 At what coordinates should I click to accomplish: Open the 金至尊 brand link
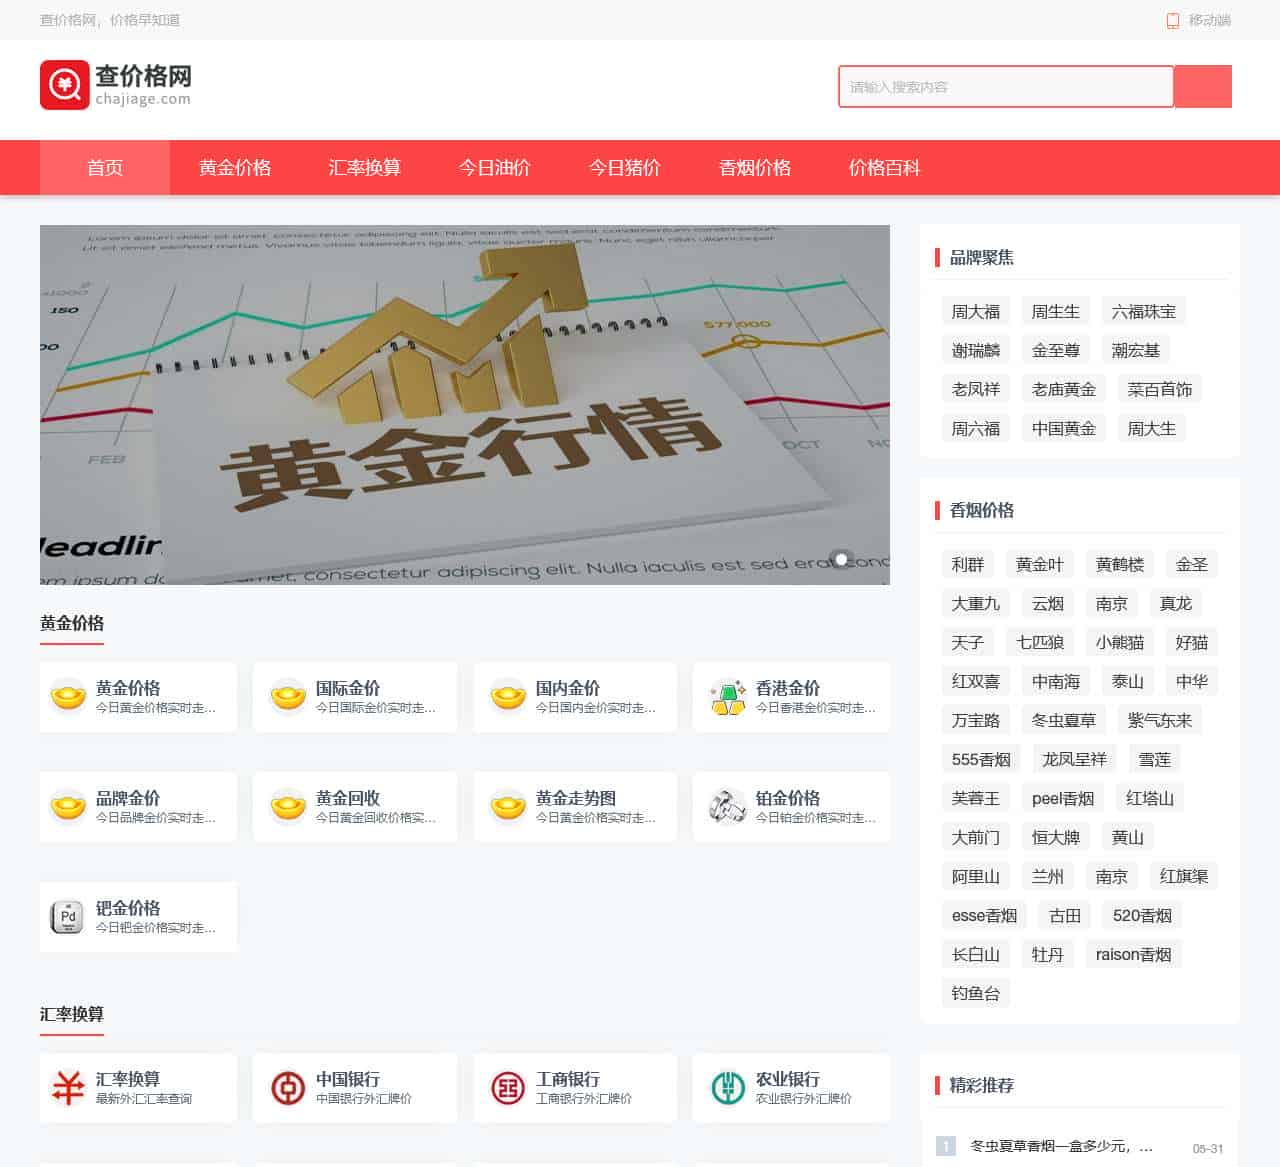click(x=1056, y=350)
